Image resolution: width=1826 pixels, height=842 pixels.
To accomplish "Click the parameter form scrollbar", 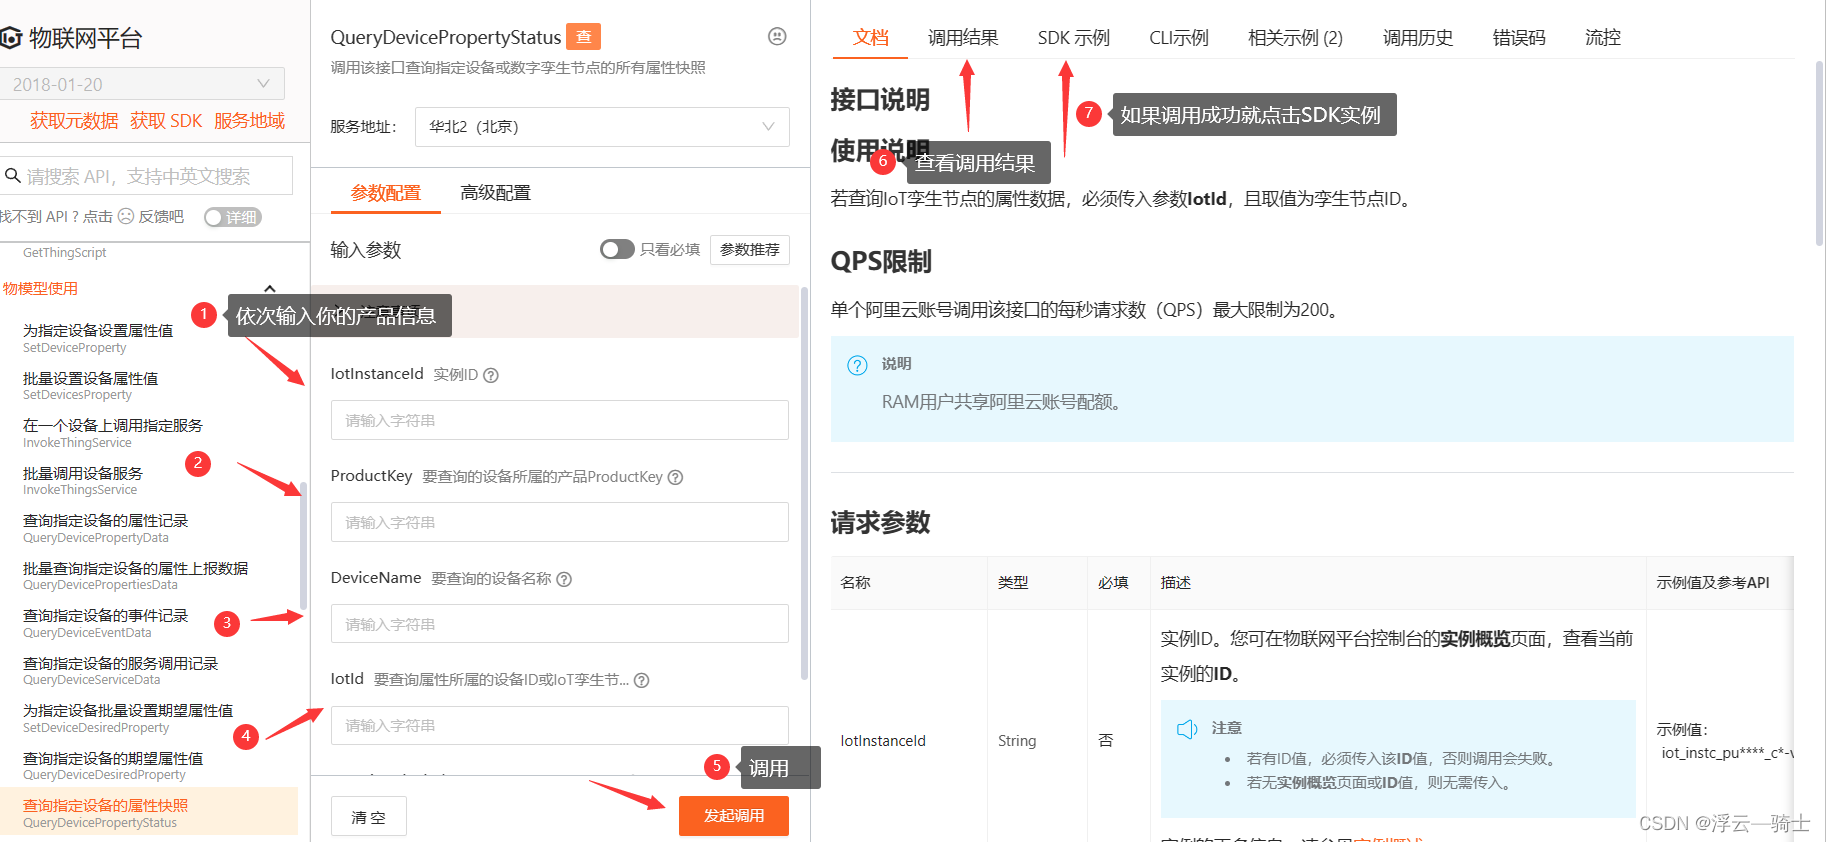I will coord(804,485).
